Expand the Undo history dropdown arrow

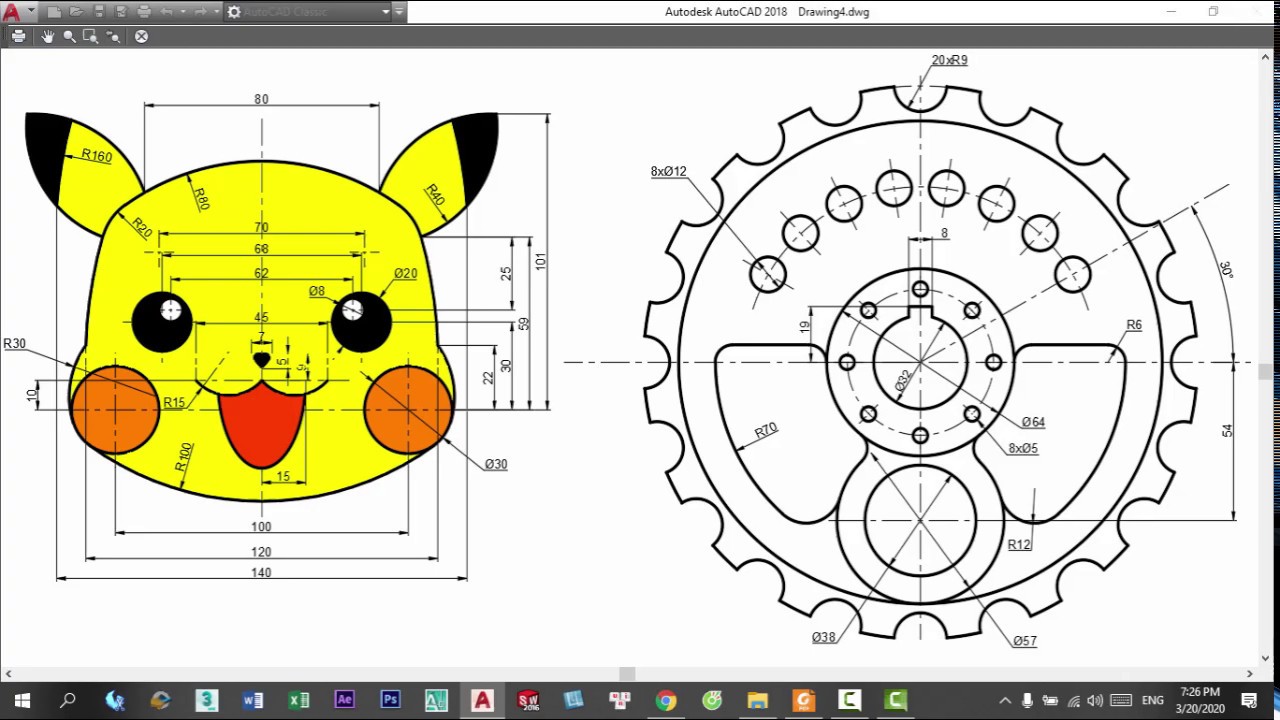(183, 12)
